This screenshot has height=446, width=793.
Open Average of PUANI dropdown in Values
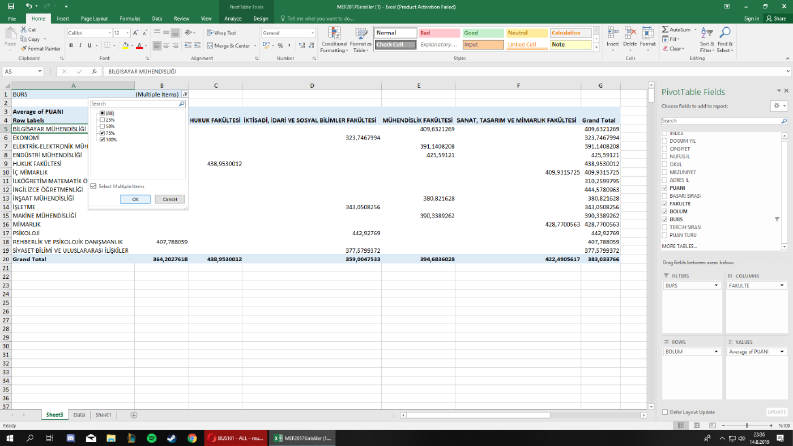(x=782, y=351)
